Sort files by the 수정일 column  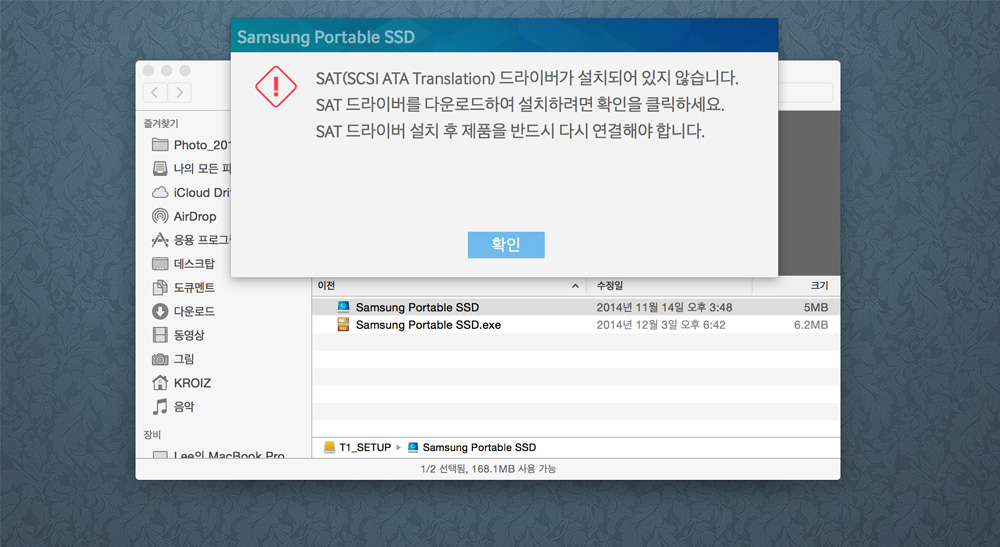coord(610,286)
